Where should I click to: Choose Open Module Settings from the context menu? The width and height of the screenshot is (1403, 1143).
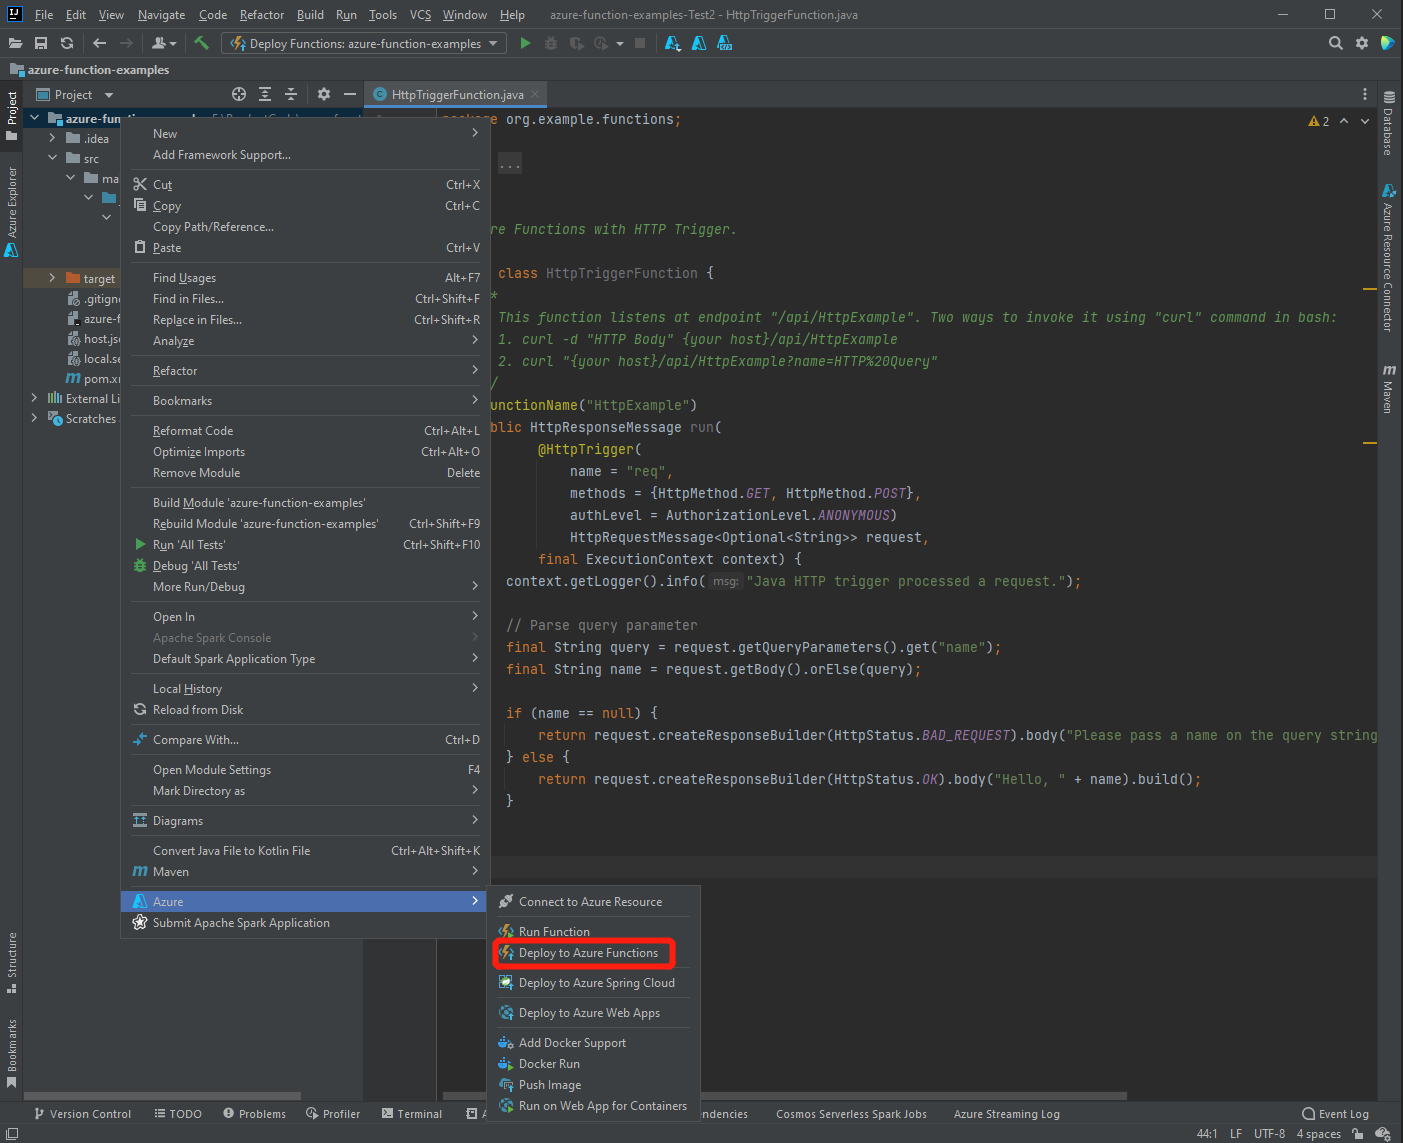(x=212, y=770)
